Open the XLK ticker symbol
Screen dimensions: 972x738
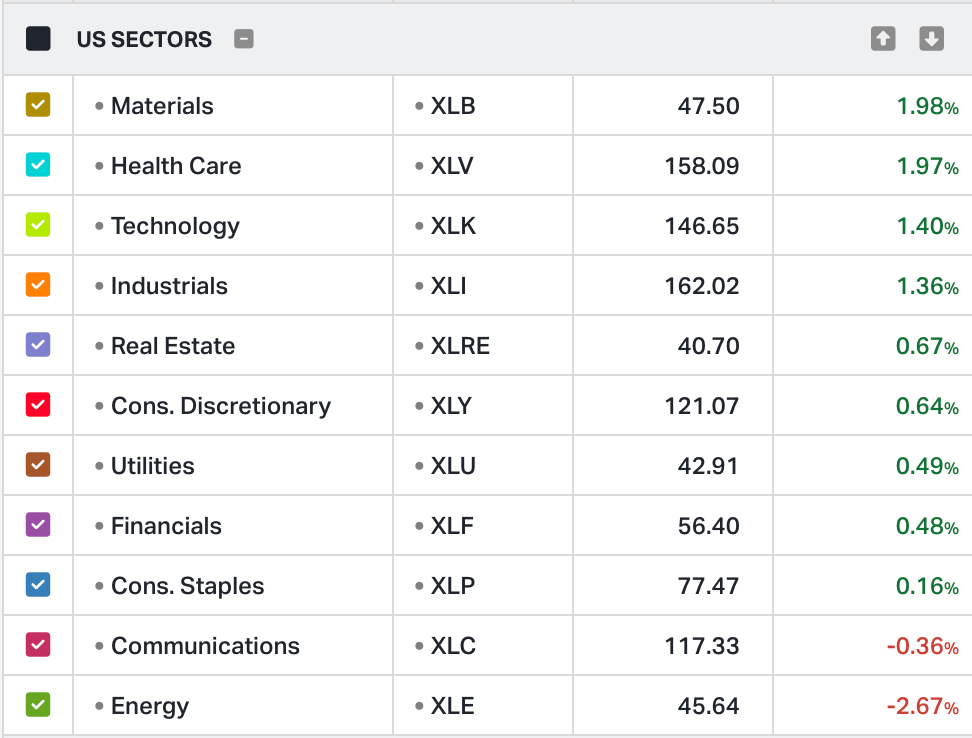pos(453,226)
